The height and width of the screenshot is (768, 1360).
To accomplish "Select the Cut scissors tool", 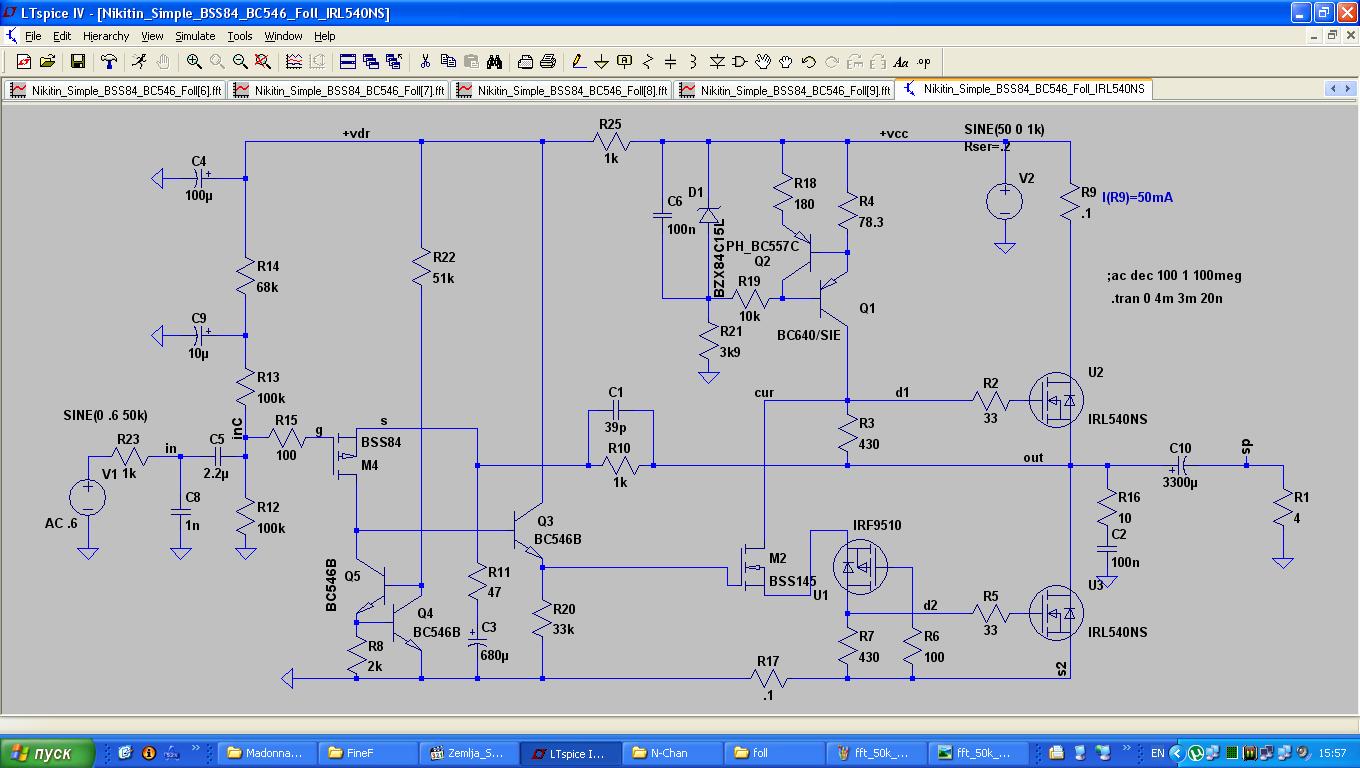I will coord(425,62).
